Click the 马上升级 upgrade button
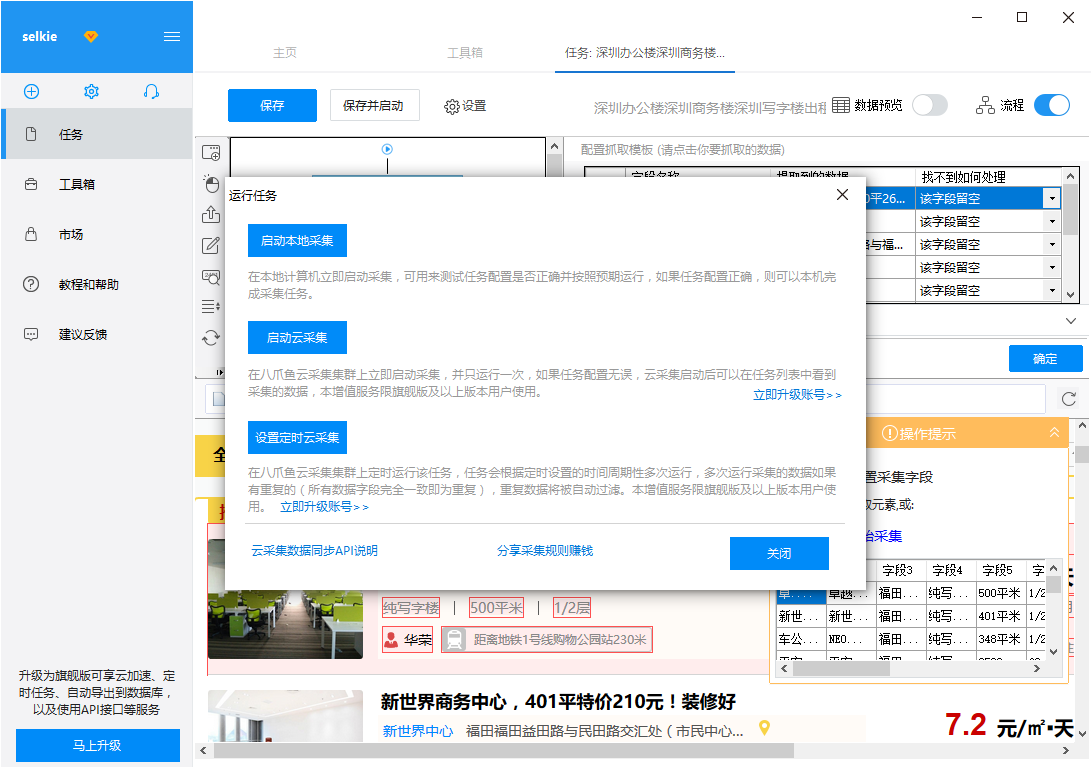1092x768 pixels. 98,746
